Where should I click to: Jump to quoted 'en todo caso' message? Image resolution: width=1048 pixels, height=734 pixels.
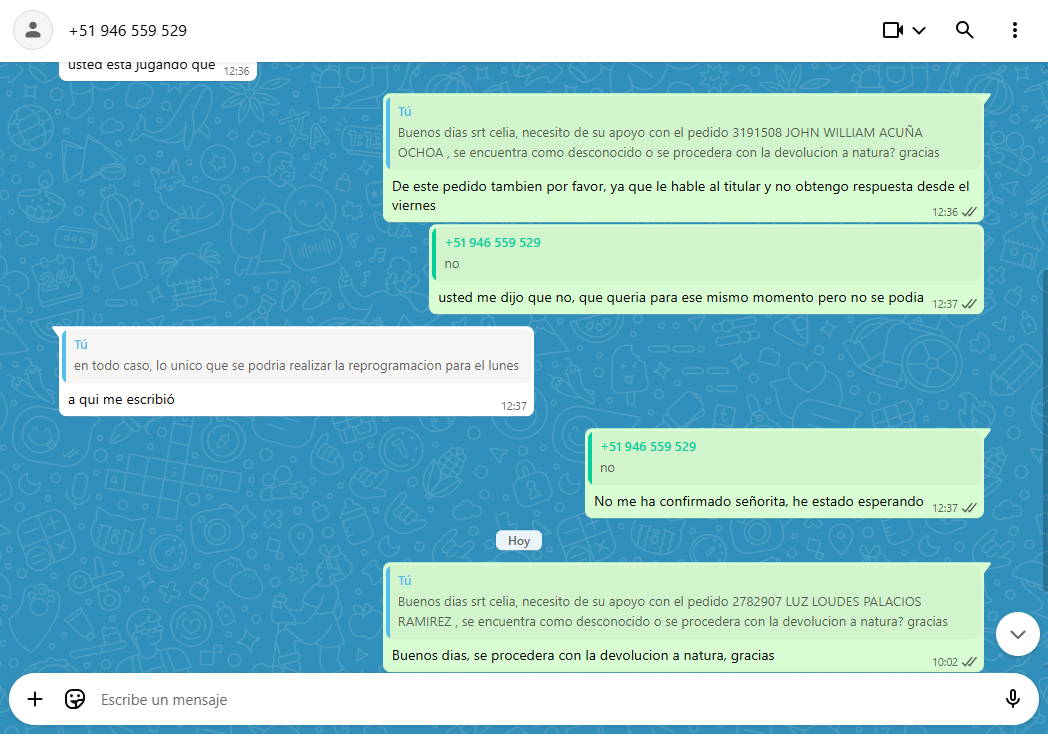point(296,356)
